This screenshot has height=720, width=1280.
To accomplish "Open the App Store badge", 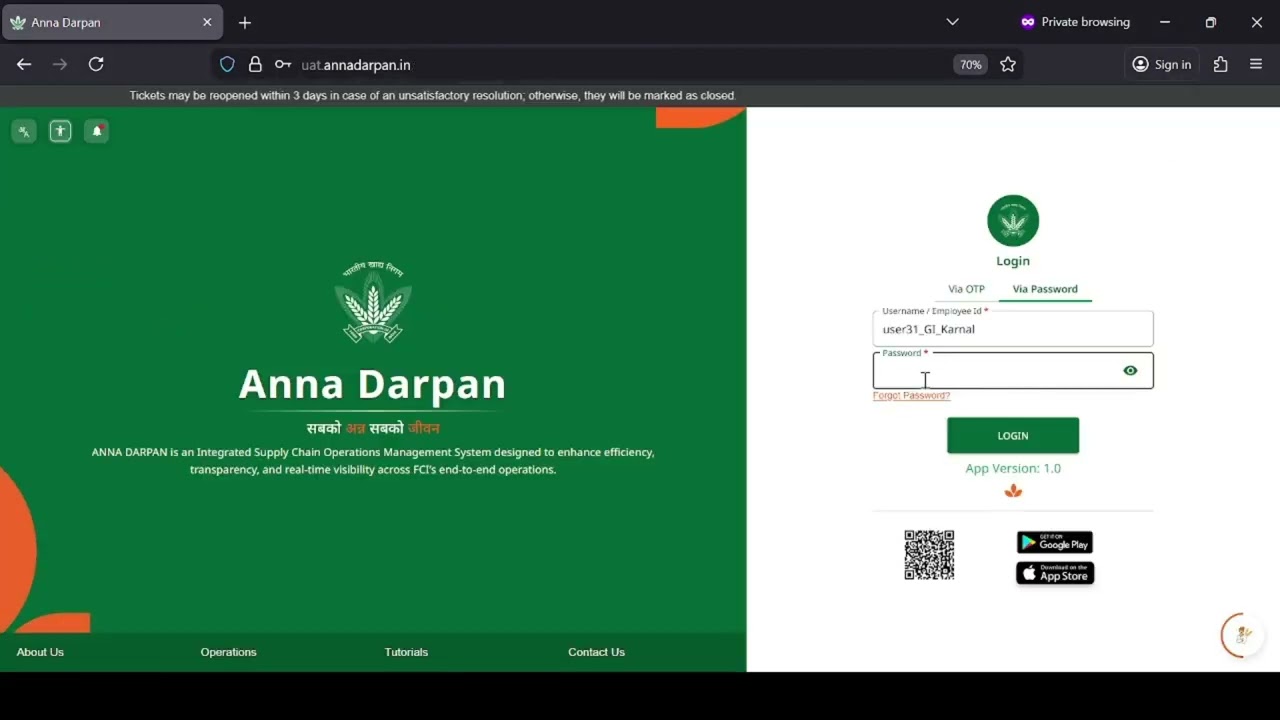I will pyautogui.click(x=1055, y=573).
